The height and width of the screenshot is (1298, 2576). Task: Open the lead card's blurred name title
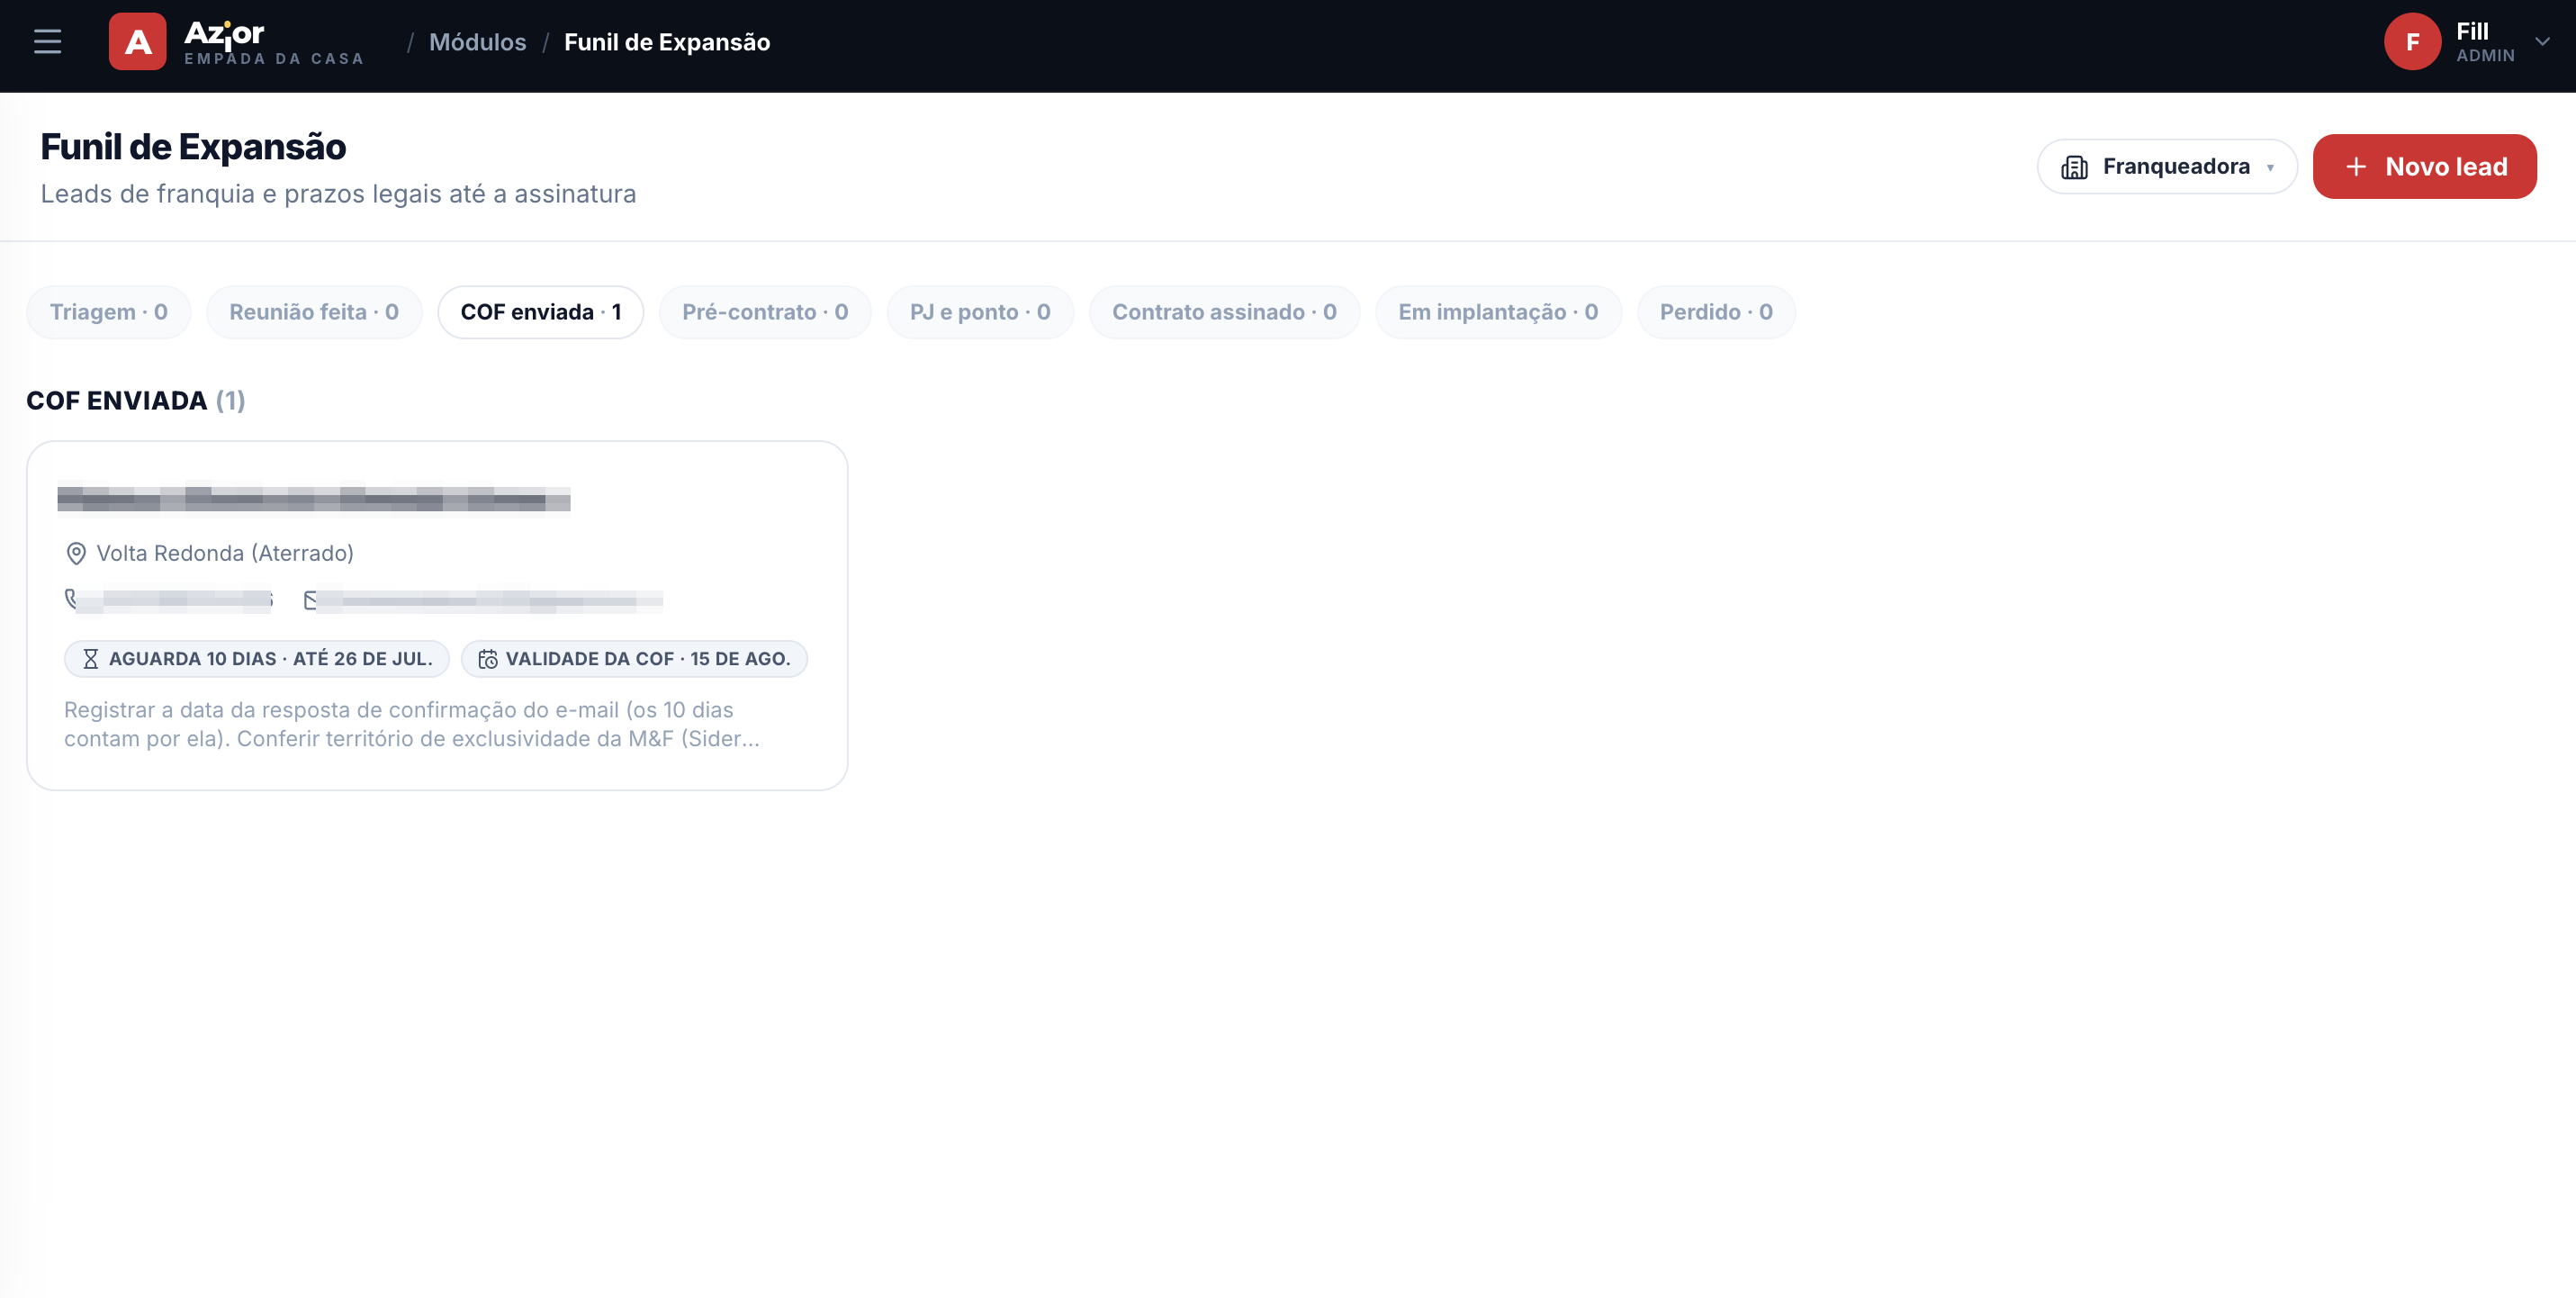314,498
